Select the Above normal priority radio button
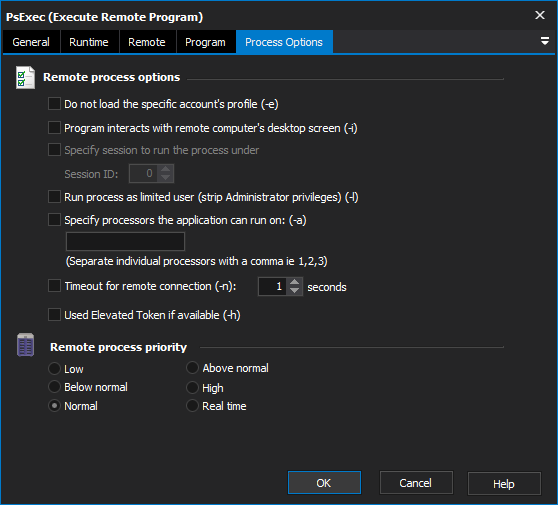 pos(193,368)
